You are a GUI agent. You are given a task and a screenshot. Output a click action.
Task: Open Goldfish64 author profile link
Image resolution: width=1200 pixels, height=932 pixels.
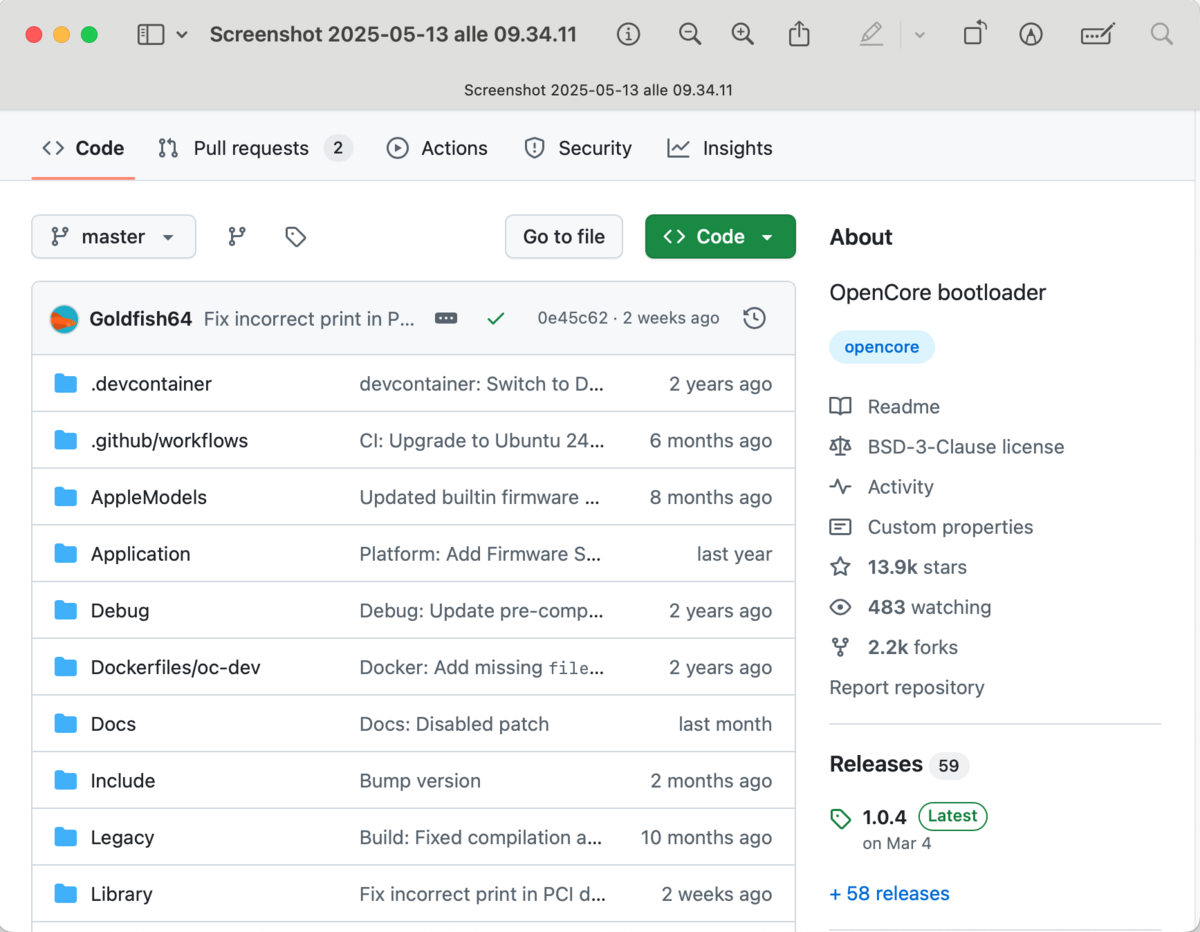click(x=141, y=319)
